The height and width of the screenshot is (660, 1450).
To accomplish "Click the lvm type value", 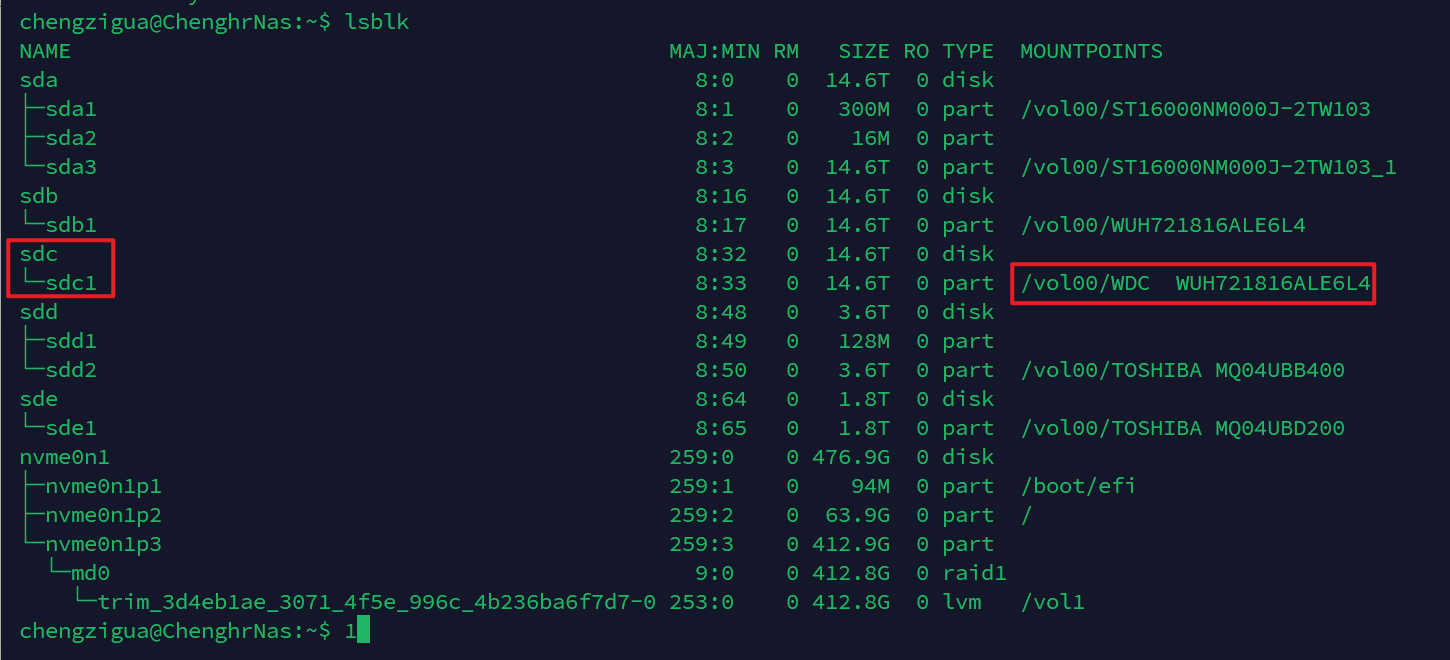I will click(x=961, y=602).
